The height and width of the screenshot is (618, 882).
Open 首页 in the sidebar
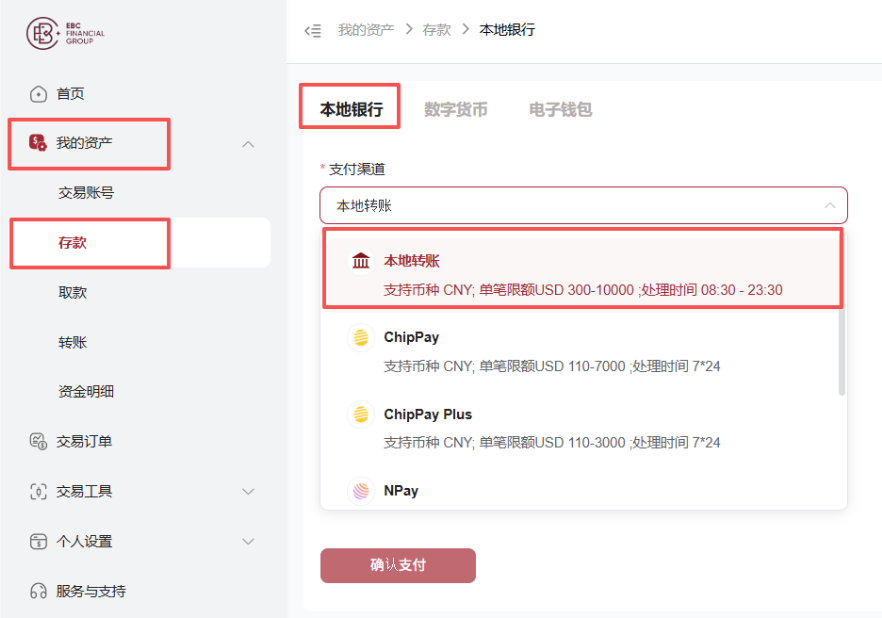point(70,94)
